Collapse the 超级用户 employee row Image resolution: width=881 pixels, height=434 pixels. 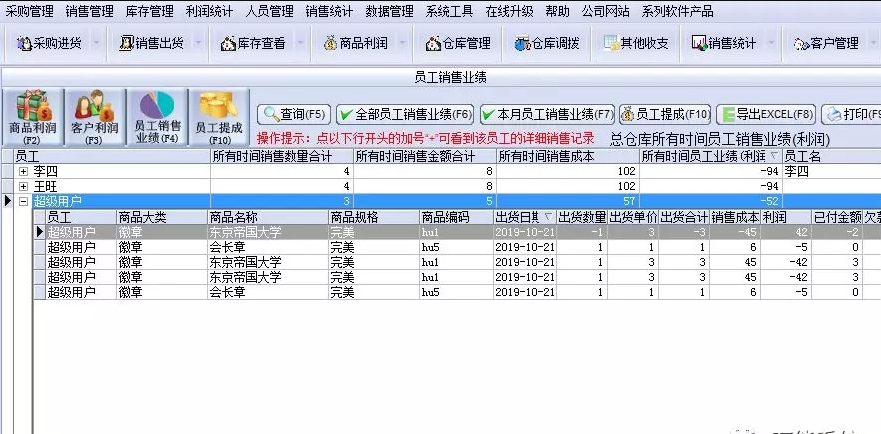[23, 201]
